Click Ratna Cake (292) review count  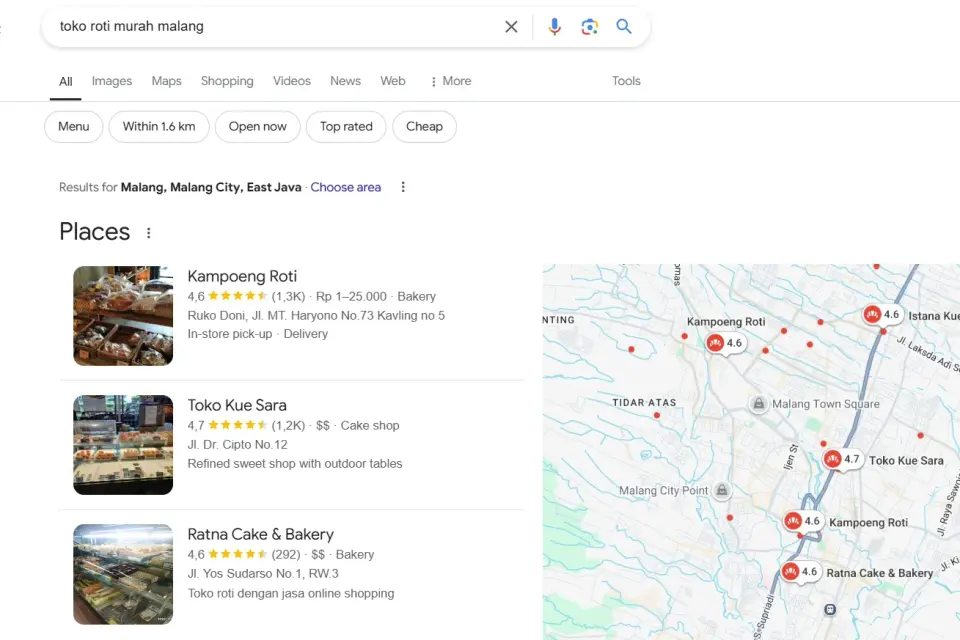pyautogui.click(x=286, y=555)
